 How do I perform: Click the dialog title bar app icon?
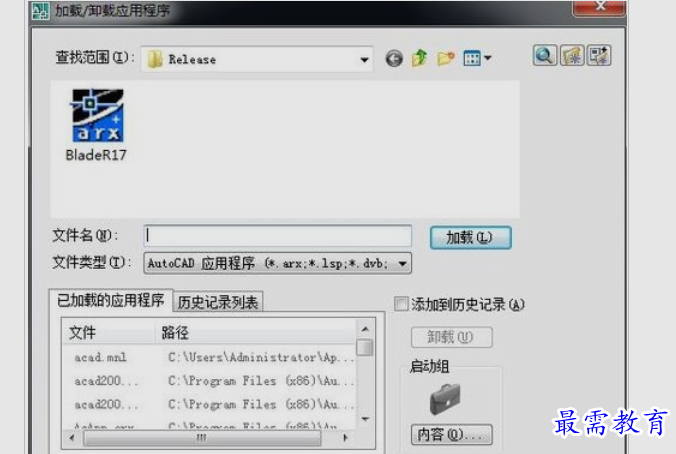click(x=41, y=11)
